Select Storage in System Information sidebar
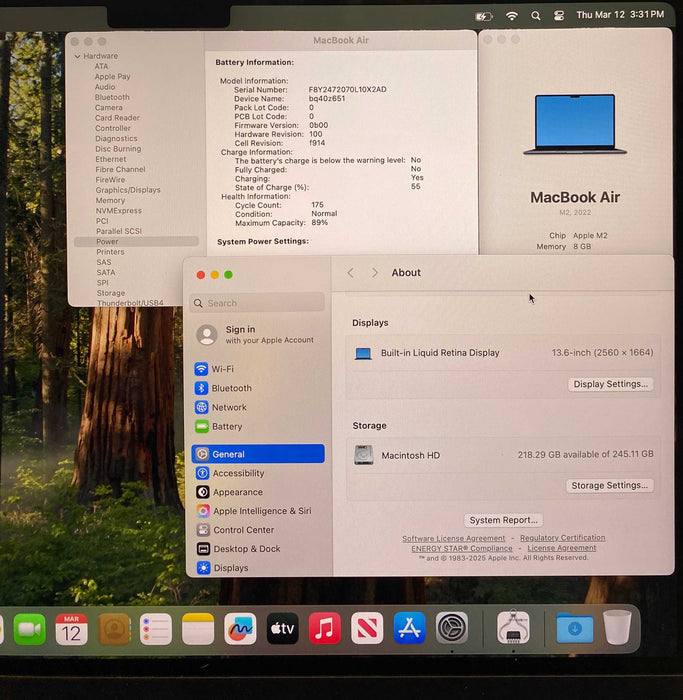Image resolution: width=683 pixels, height=700 pixels. 111,293
